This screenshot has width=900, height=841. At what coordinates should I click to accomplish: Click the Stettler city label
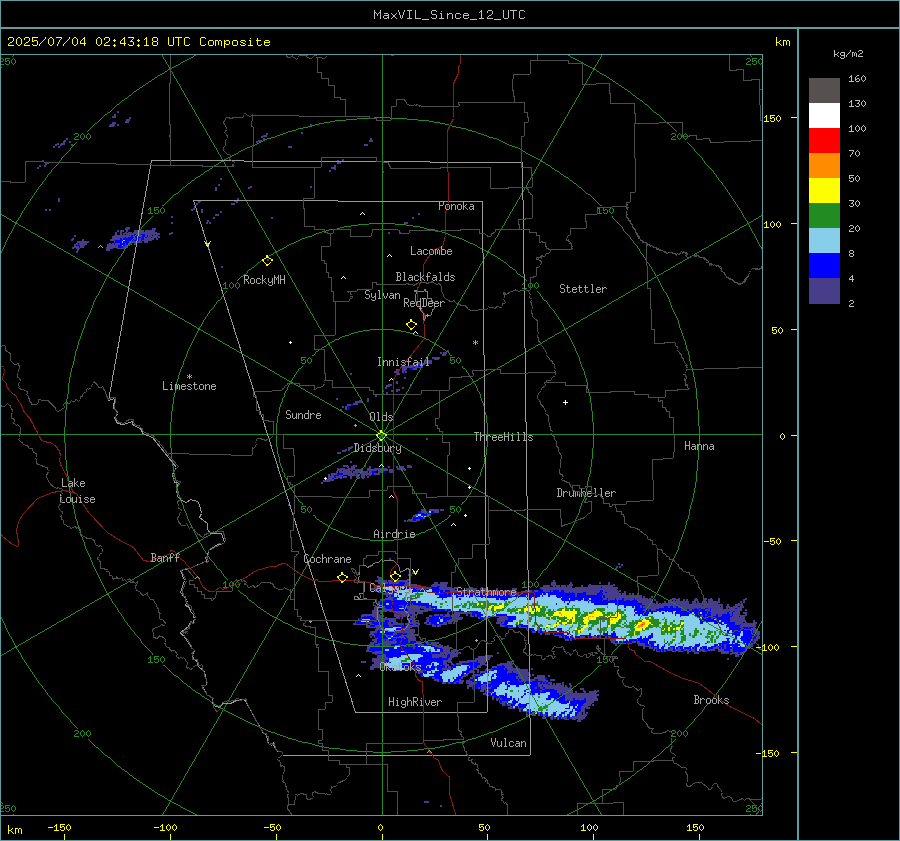583,289
